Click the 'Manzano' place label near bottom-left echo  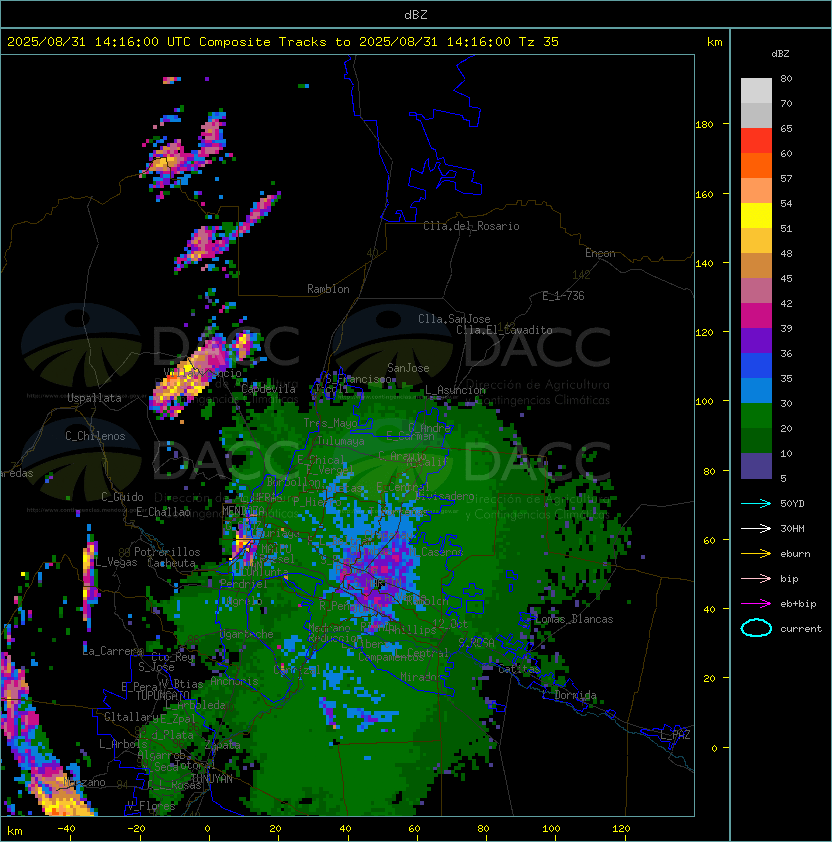(x=85, y=782)
